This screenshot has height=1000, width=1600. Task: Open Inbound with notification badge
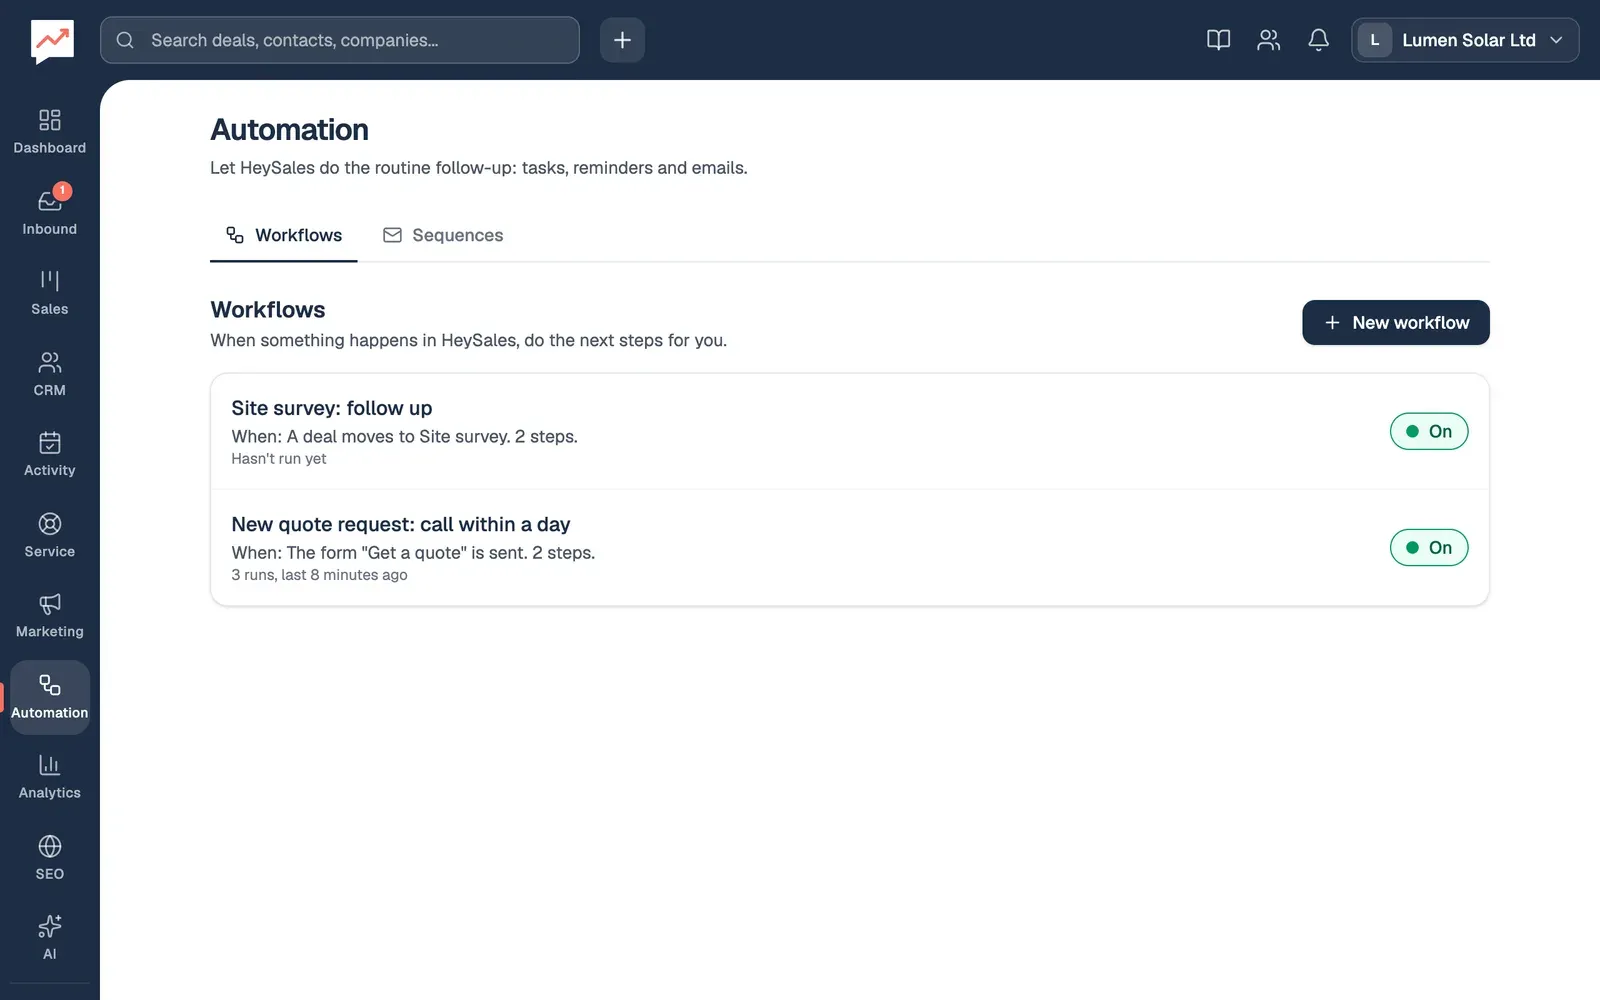point(50,212)
